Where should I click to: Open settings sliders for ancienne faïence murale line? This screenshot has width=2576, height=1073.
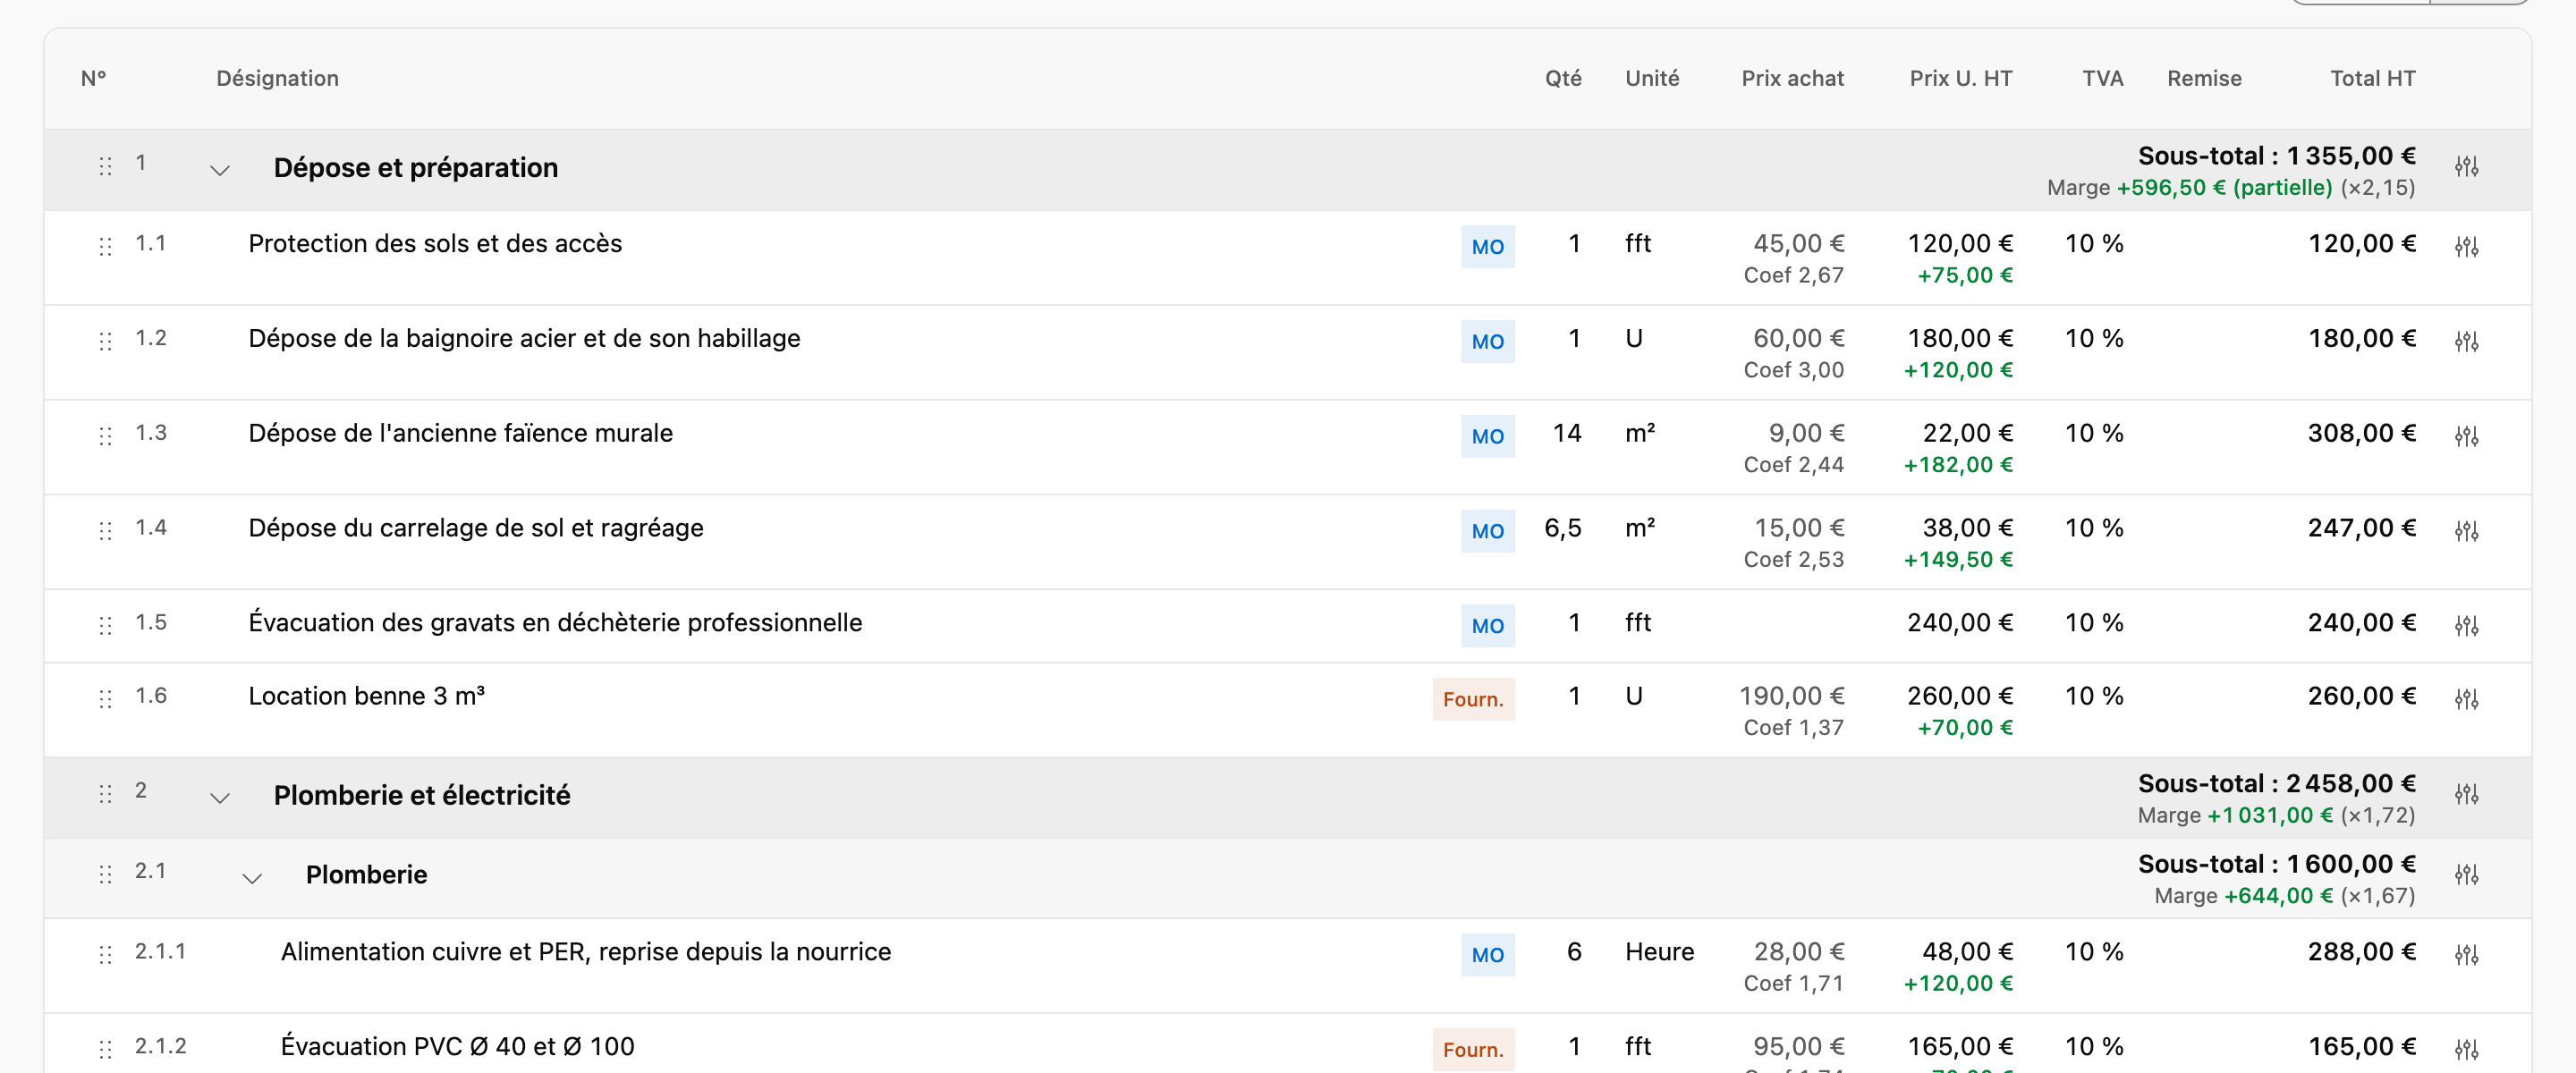click(2466, 436)
